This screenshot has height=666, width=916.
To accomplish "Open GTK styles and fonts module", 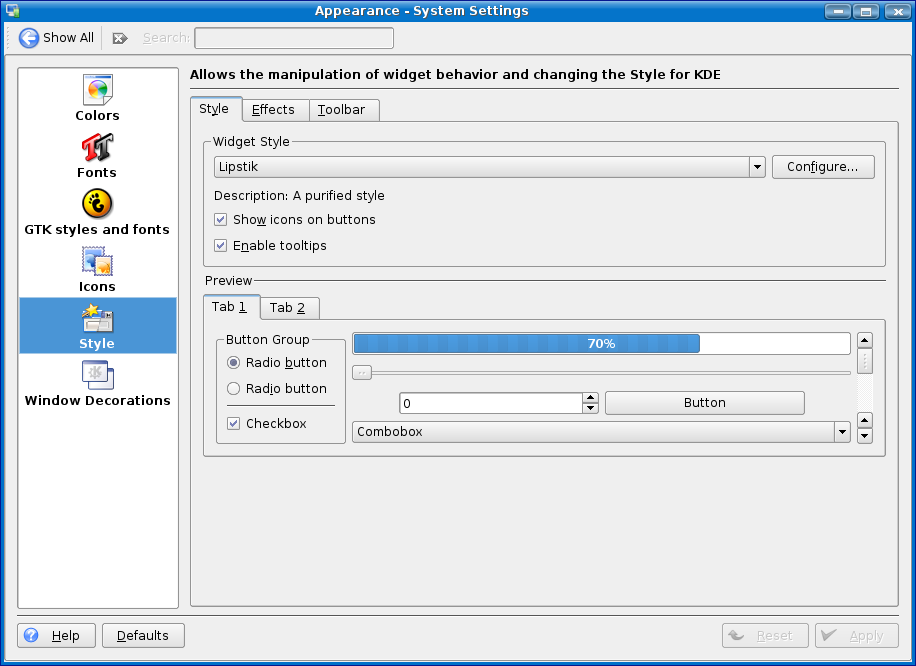I will point(97,205).
